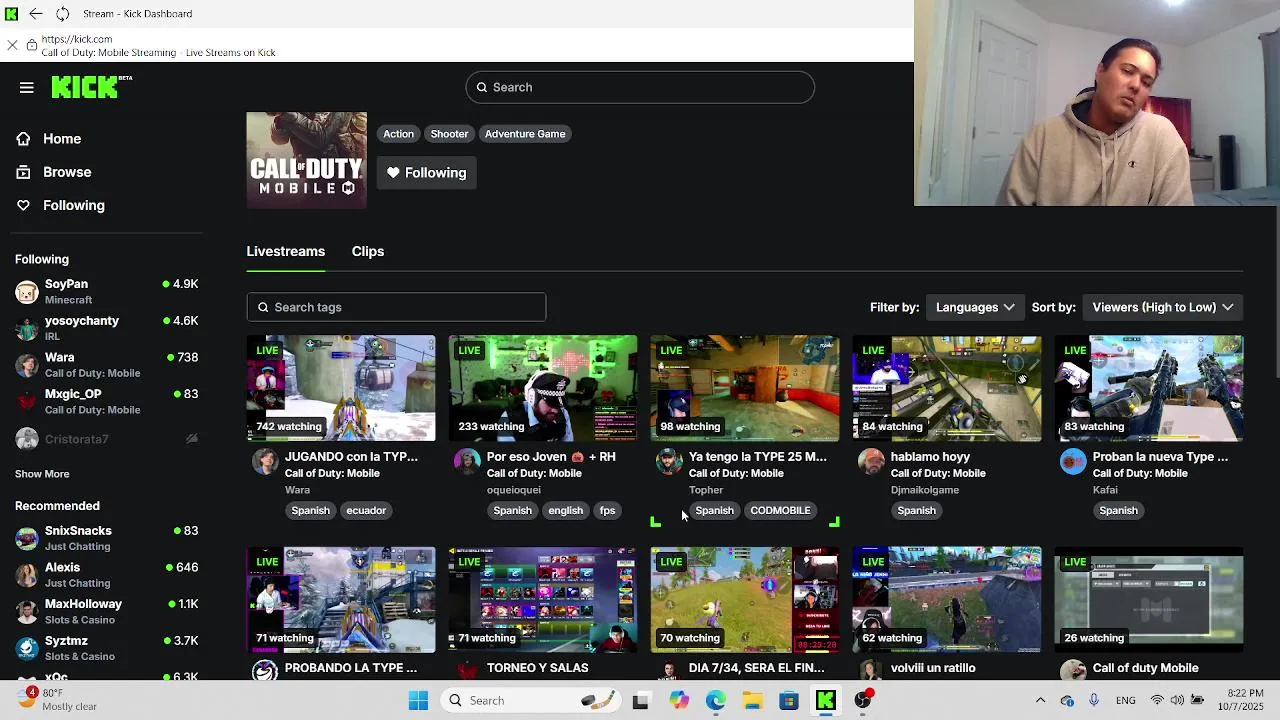This screenshot has width=1280, height=720.
Task: Click Kafai streamer avatar icon
Action: pos(1073,461)
